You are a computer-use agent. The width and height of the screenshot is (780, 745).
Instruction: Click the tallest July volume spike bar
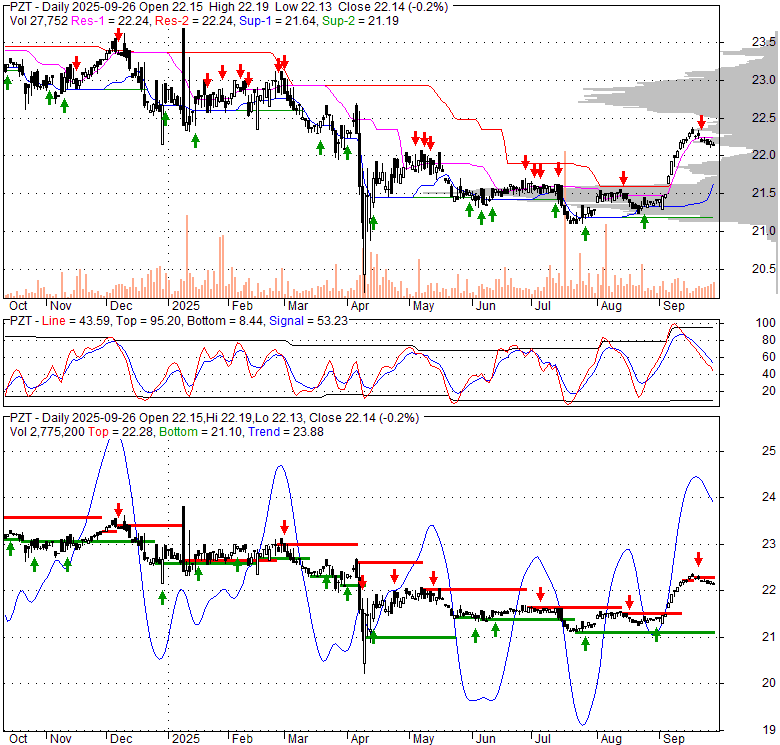565,224
